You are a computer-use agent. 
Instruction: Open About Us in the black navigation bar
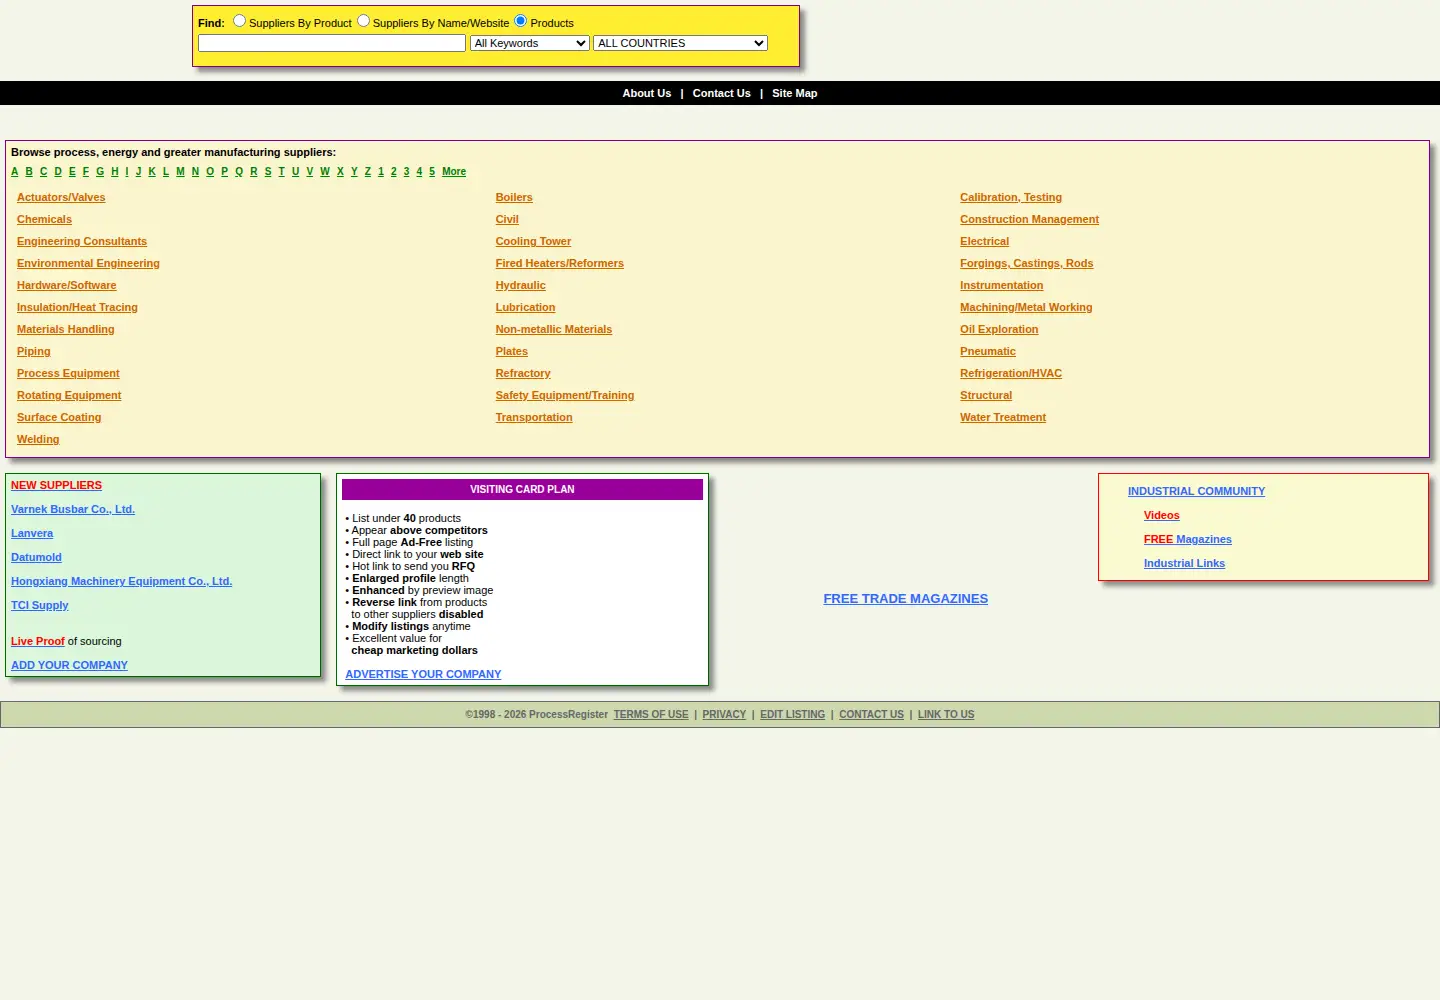(x=647, y=93)
